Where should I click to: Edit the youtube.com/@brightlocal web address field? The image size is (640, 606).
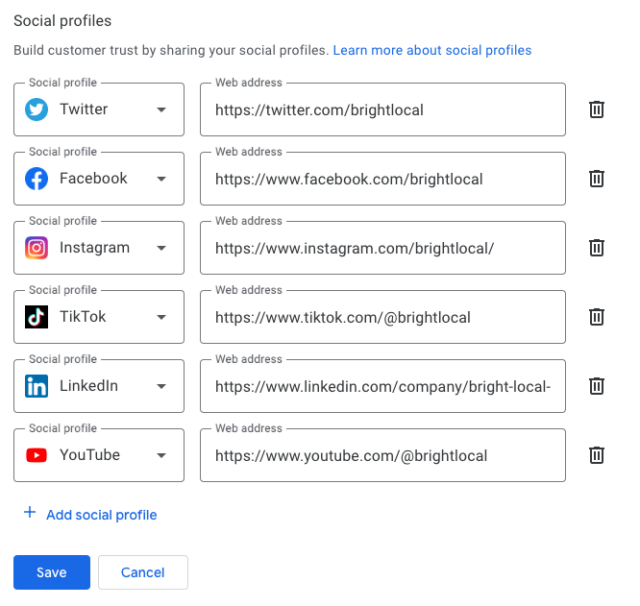tap(383, 455)
